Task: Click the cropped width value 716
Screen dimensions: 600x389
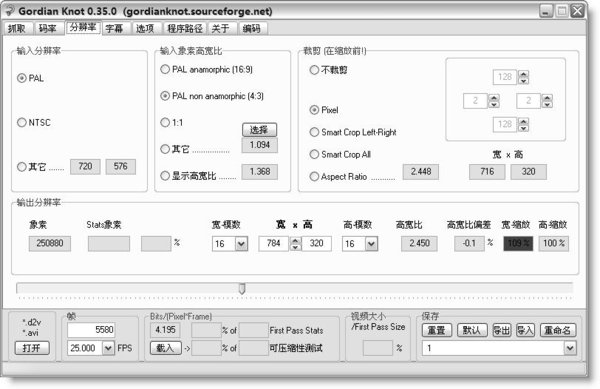Action: click(x=487, y=172)
